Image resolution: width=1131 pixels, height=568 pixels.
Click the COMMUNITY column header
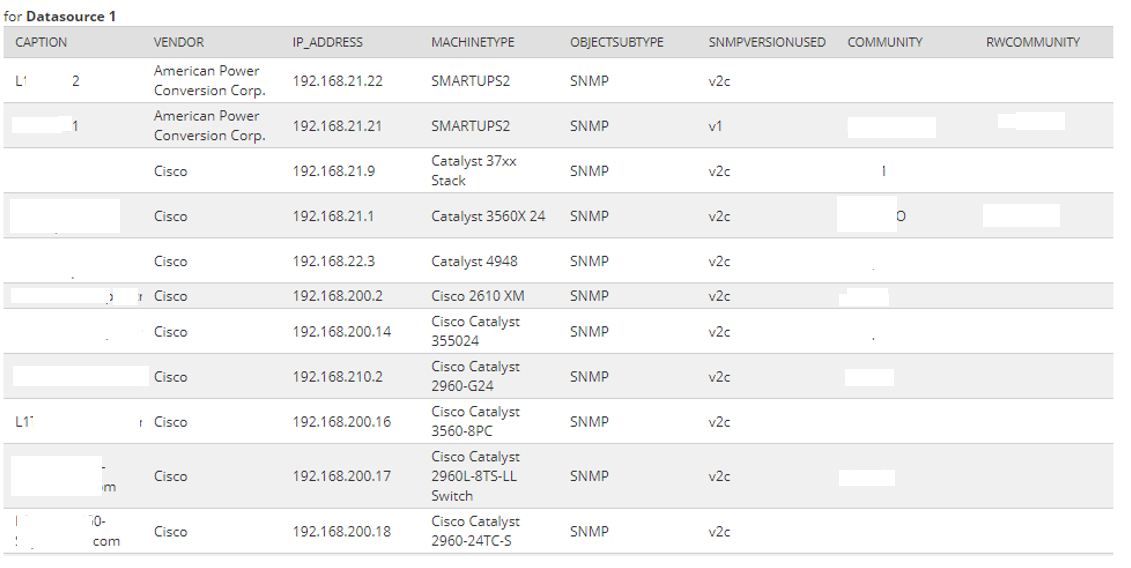884,42
